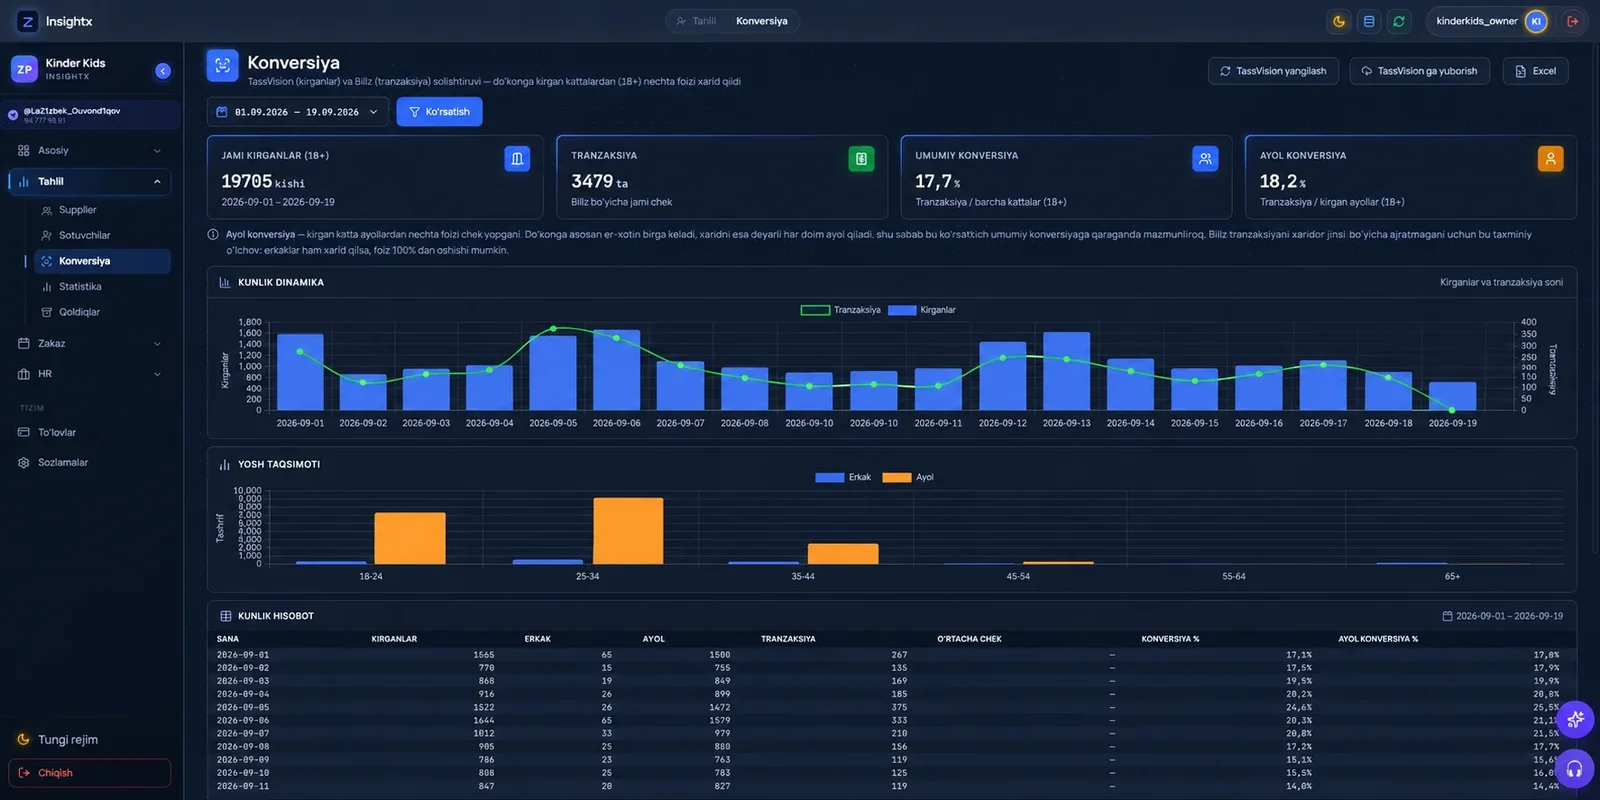The height and width of the screenshot is (800, 1600).
Task: Click the TRANZAKSIYA column header
Action: [788, 639]
